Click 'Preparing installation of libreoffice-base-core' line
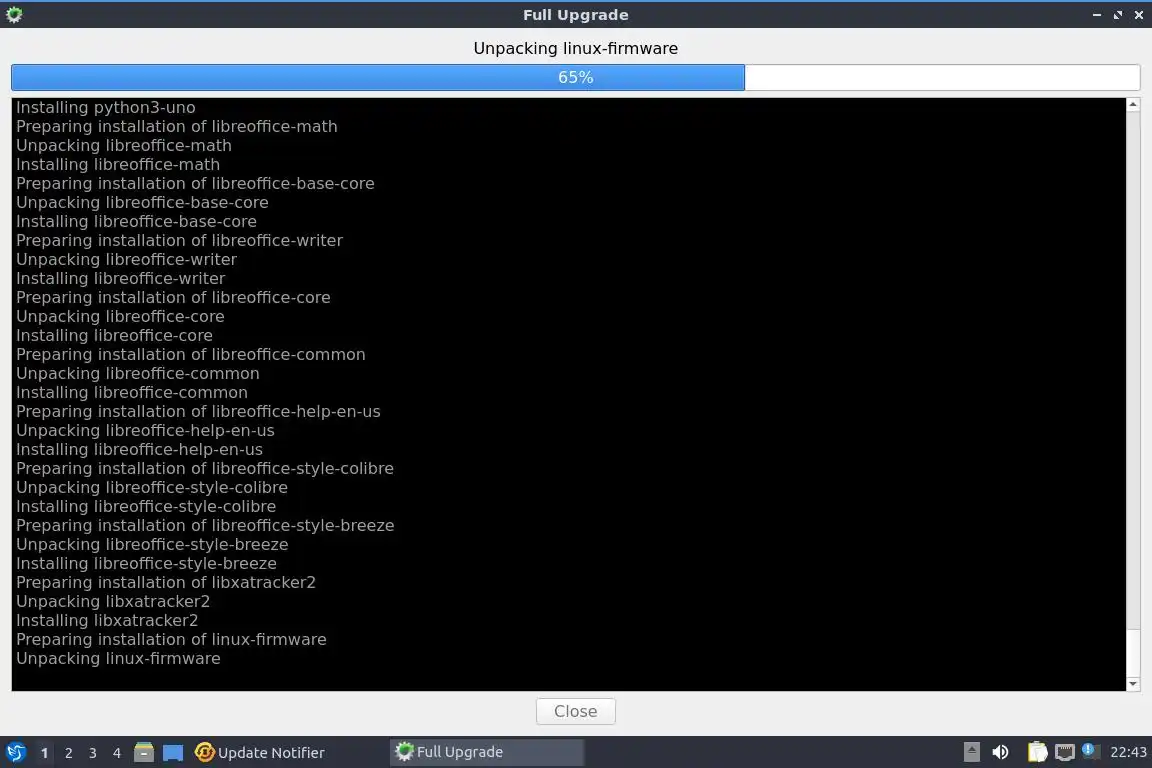 [195, 184]
